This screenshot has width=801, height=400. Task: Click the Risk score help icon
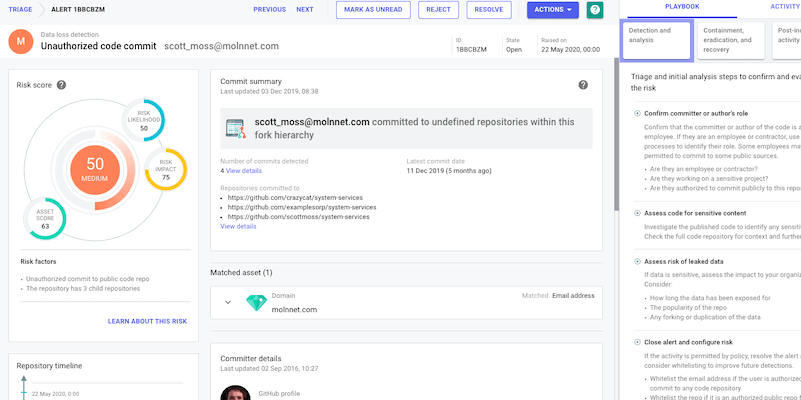pos(61,85)
